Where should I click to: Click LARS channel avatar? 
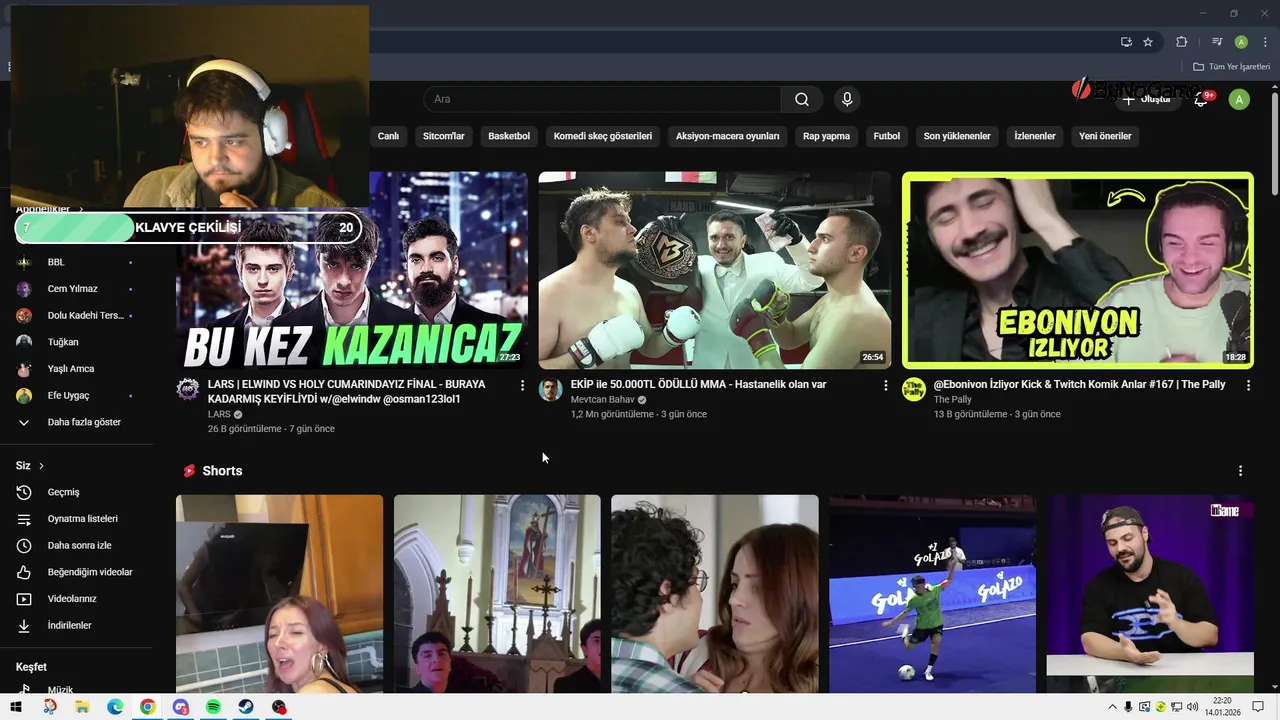pos(188,389)
